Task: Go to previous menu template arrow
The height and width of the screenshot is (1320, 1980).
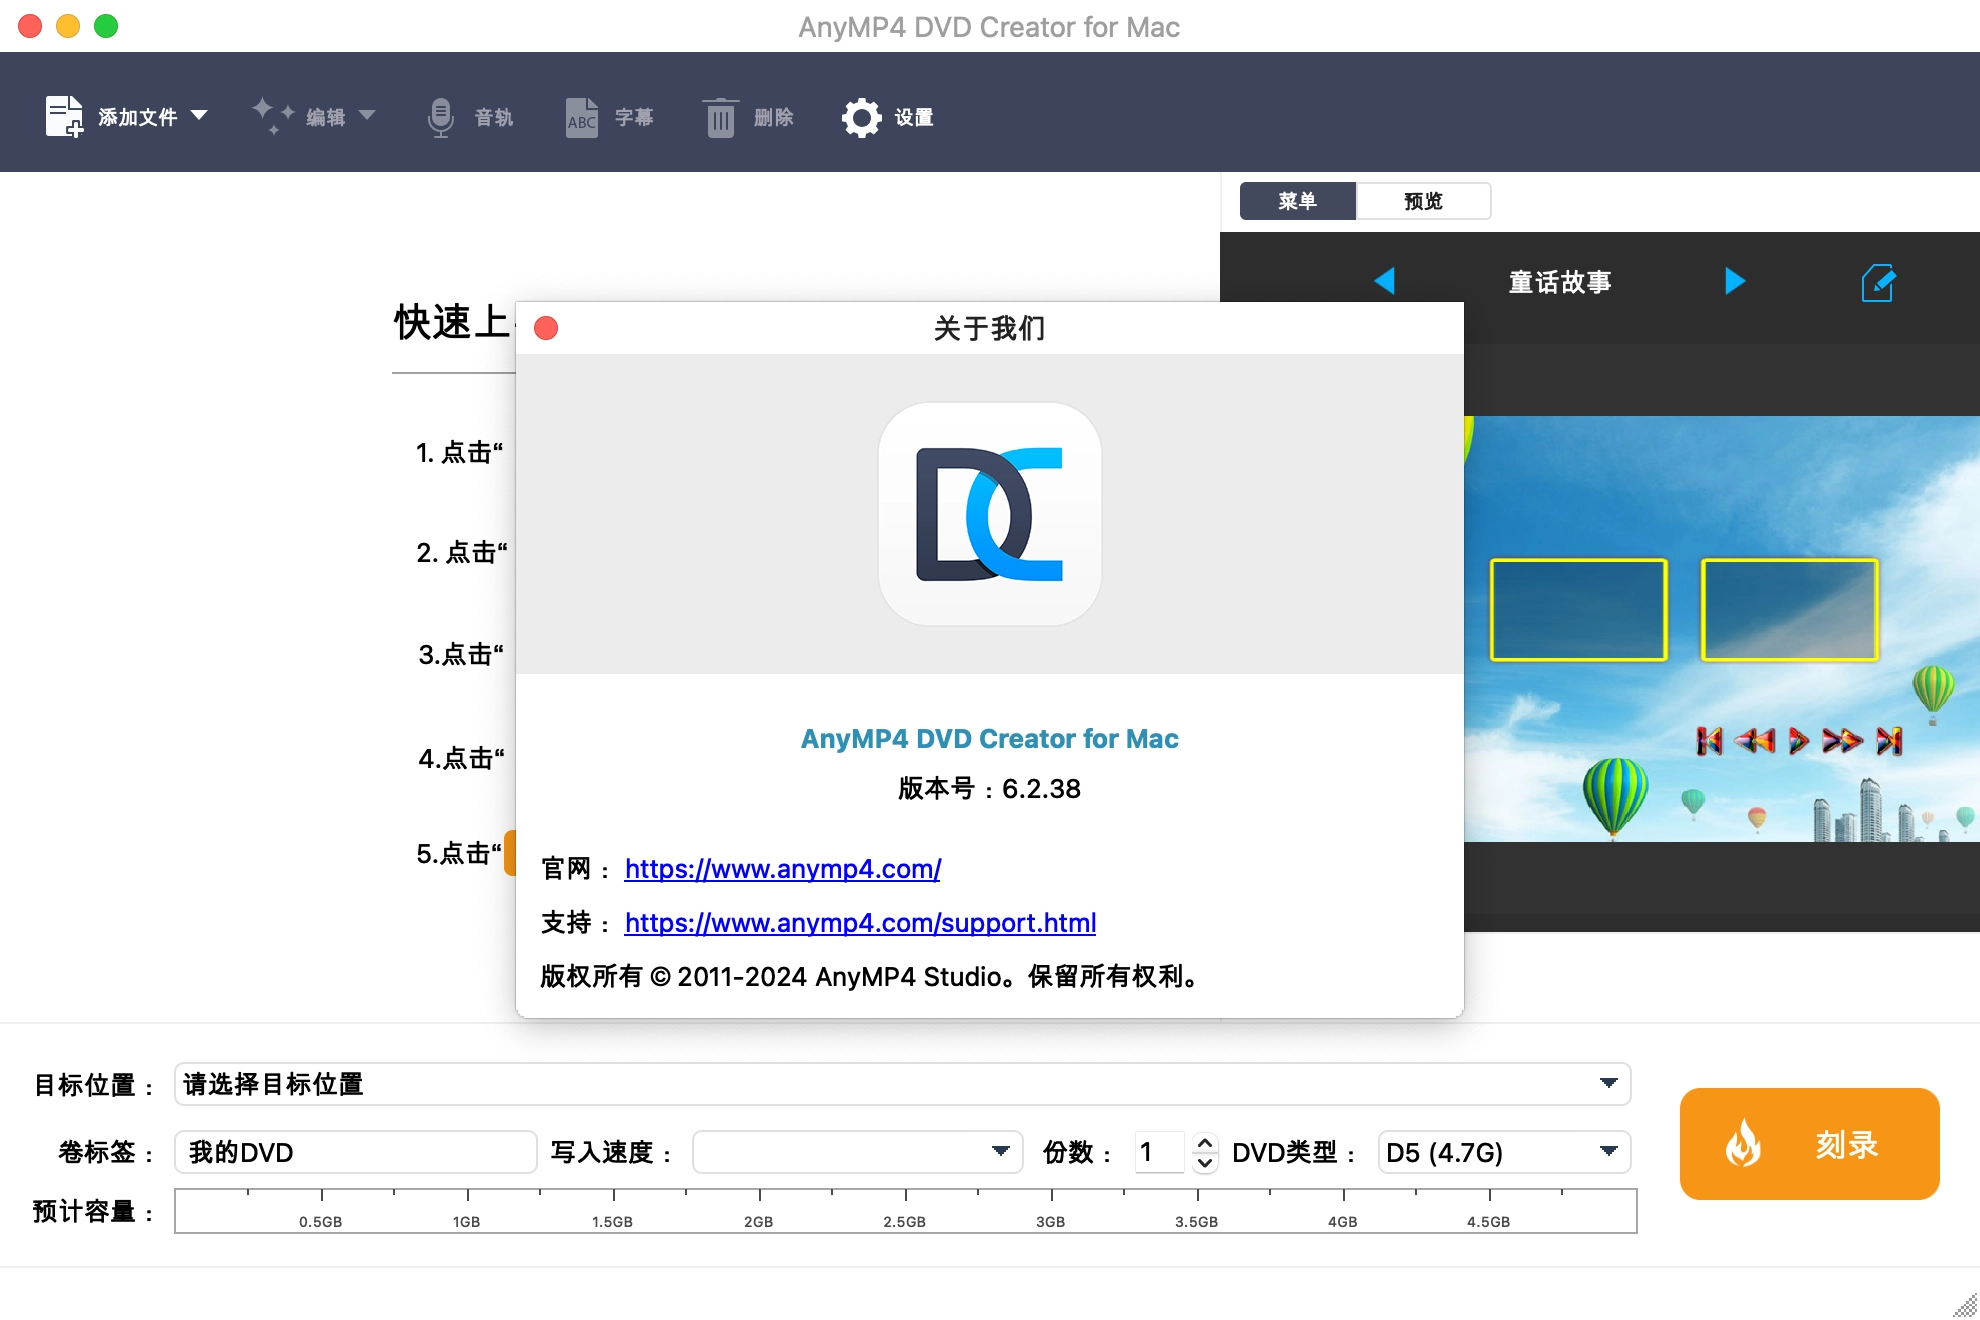Action: click(1385, 281)
